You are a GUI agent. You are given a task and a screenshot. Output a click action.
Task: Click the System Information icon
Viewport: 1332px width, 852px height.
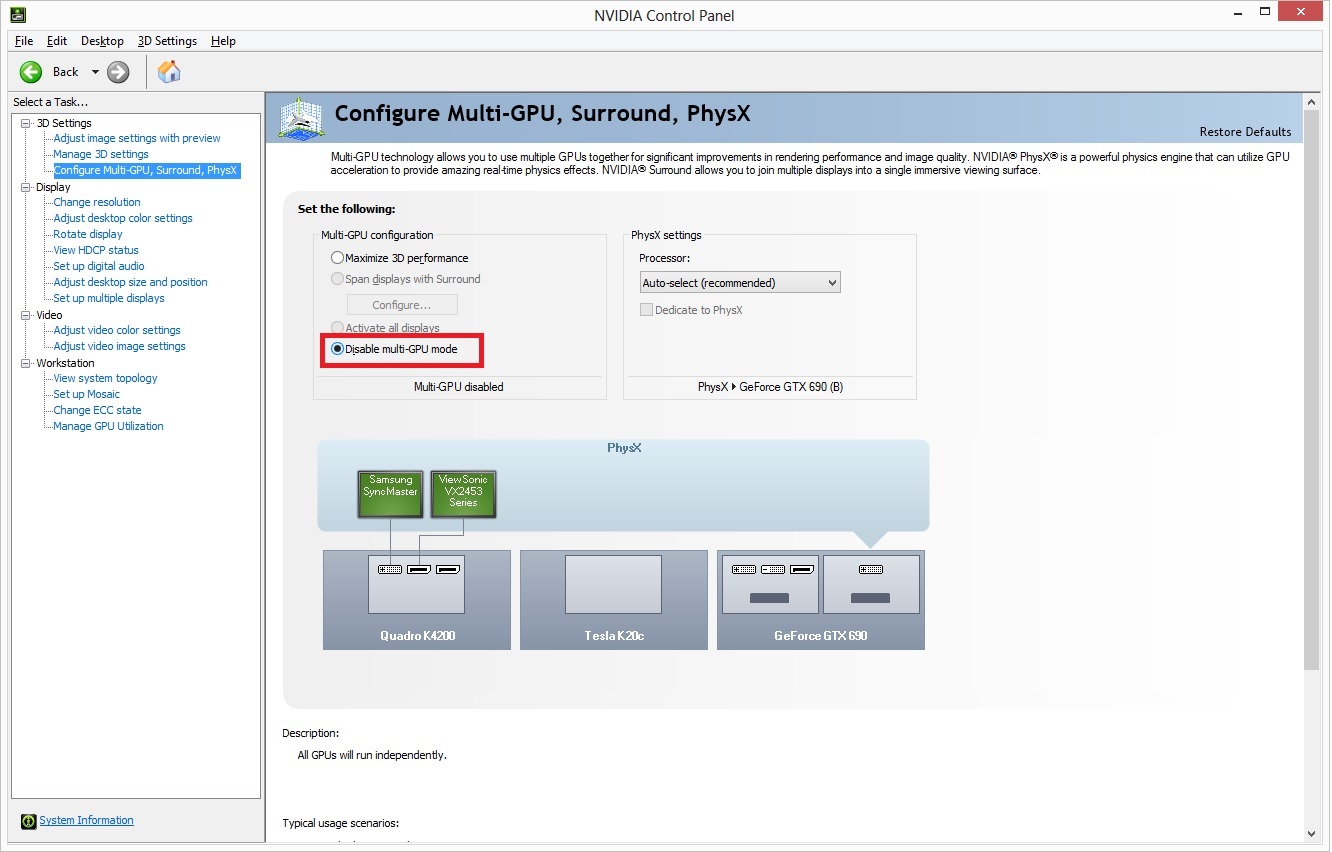coord(28,821)
